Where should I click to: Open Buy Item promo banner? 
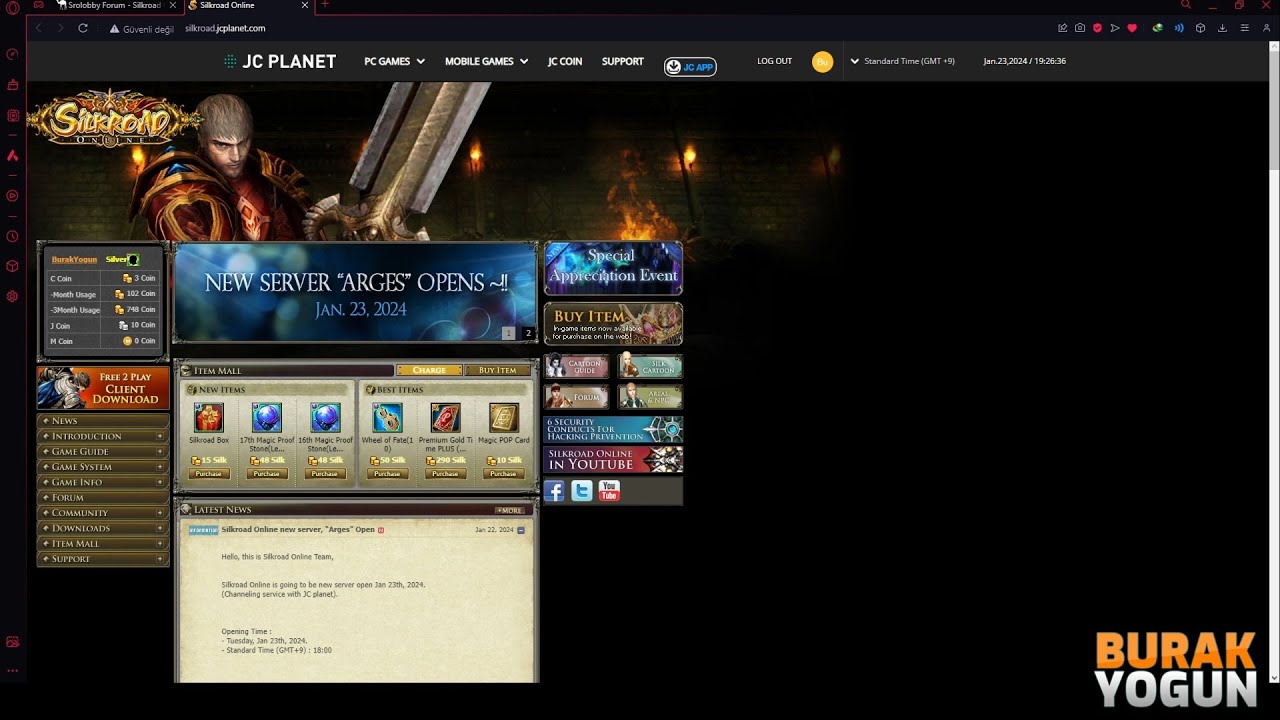(x=613, y=324)
